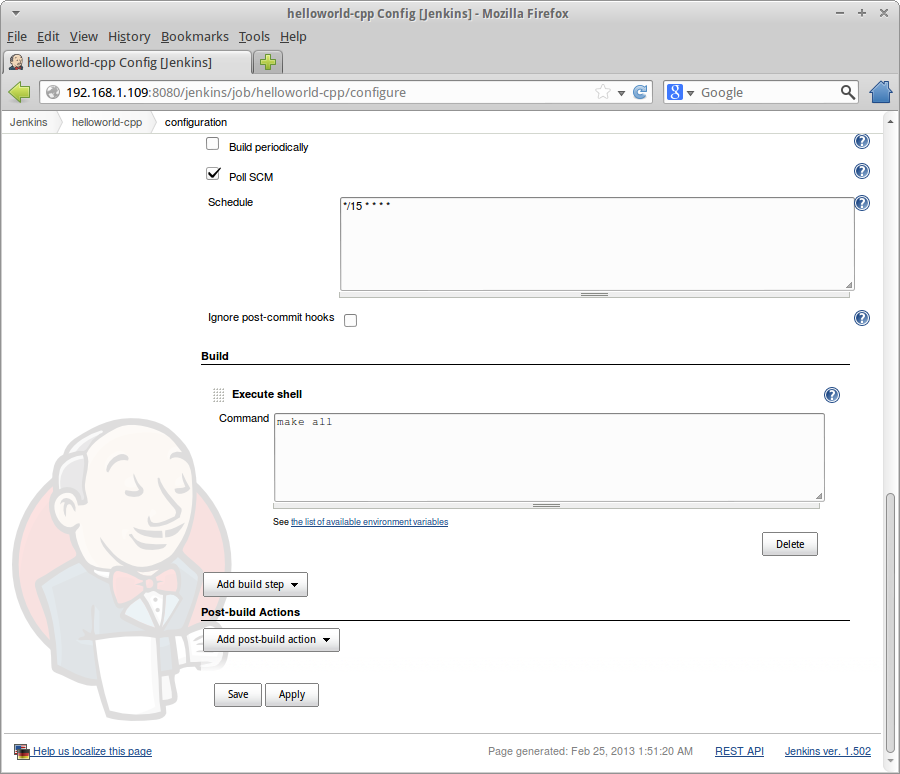Click inside the Command text area
900x774 pixels.
tap(549, 458)
